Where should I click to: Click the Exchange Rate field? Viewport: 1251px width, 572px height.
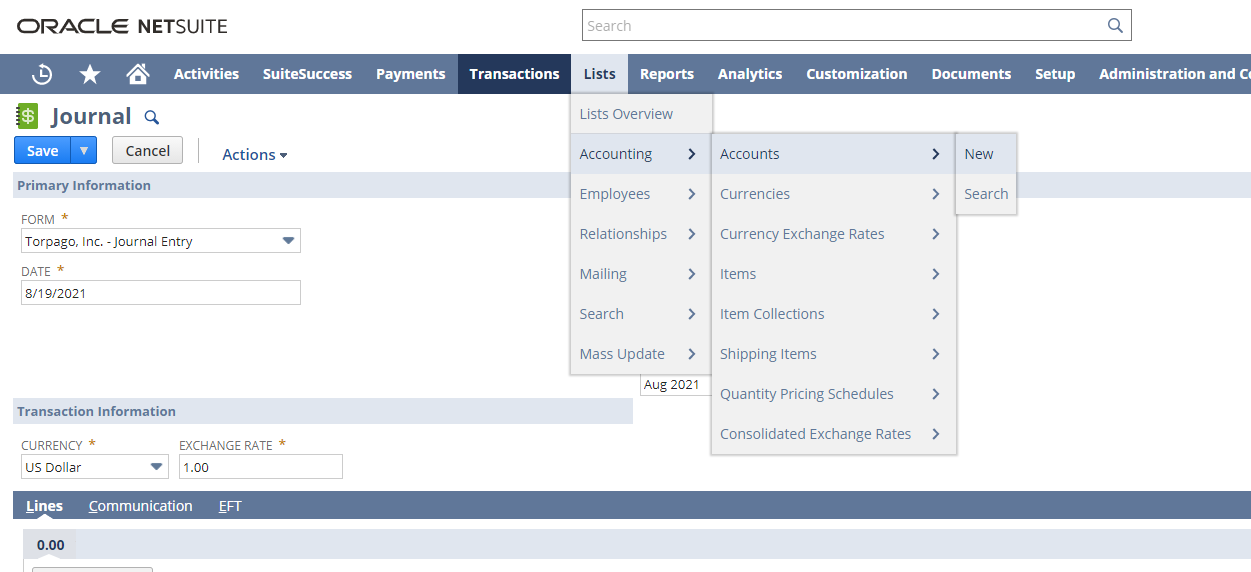click(x=260, y=467)
